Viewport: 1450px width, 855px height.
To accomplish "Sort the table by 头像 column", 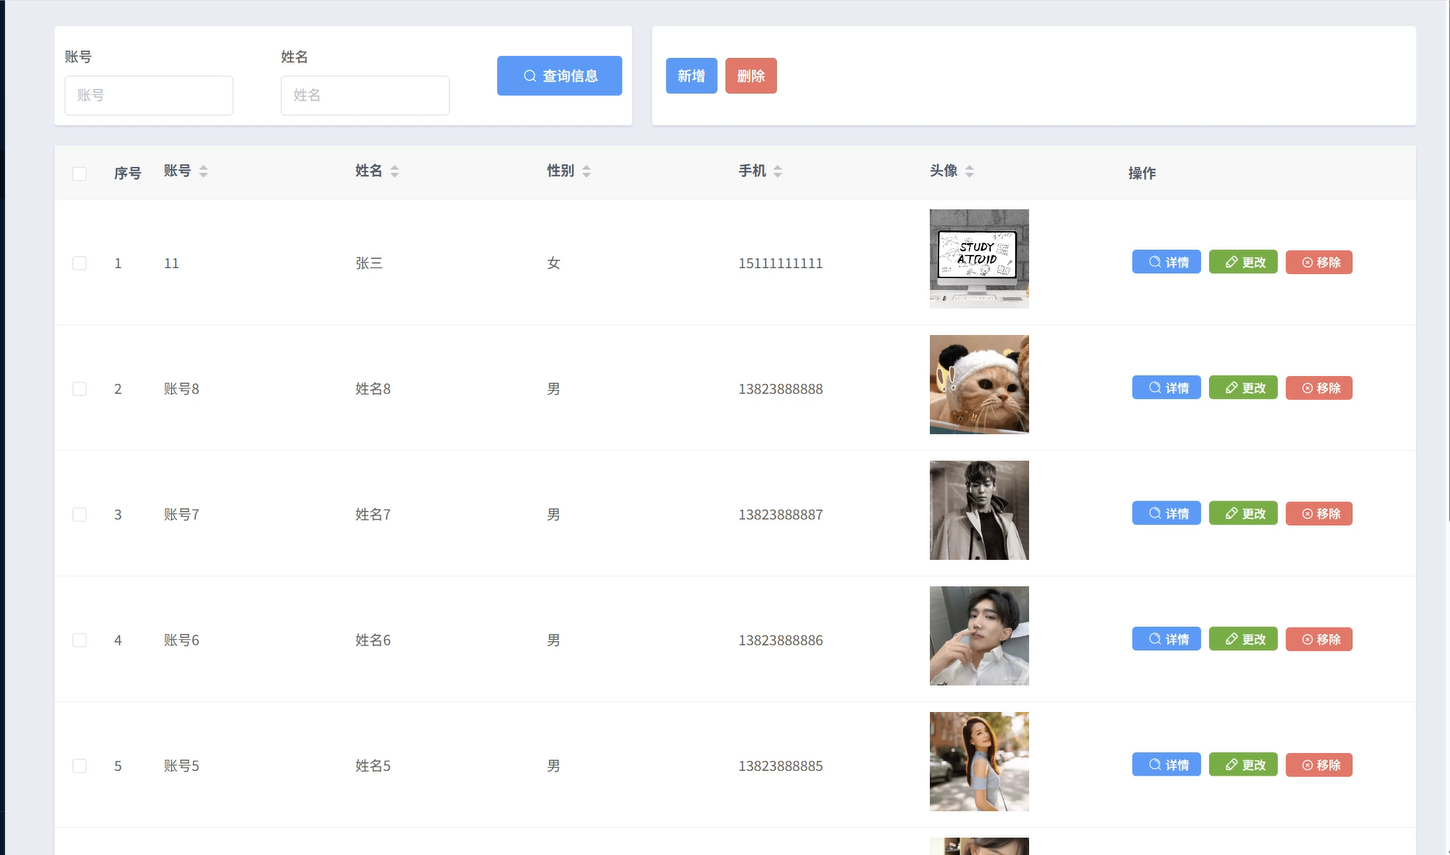I will 969,172.
